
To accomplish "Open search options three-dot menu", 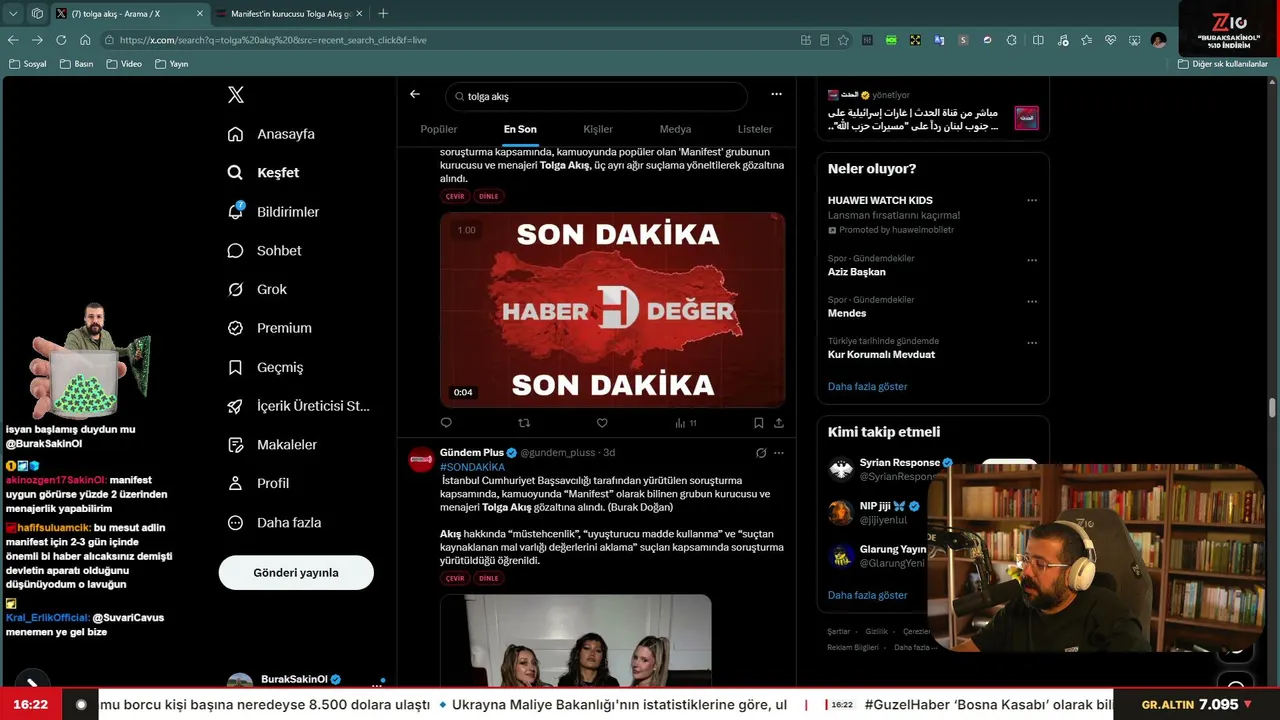I will pos(776,94).
